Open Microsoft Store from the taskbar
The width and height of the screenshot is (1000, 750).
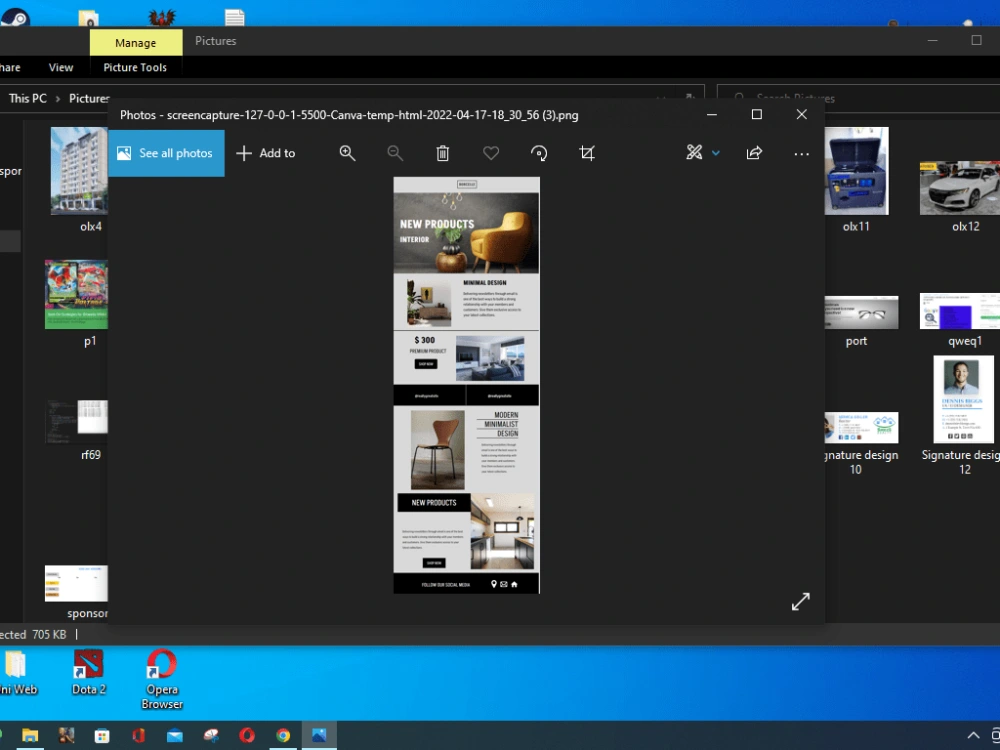(x=102, y=735)
